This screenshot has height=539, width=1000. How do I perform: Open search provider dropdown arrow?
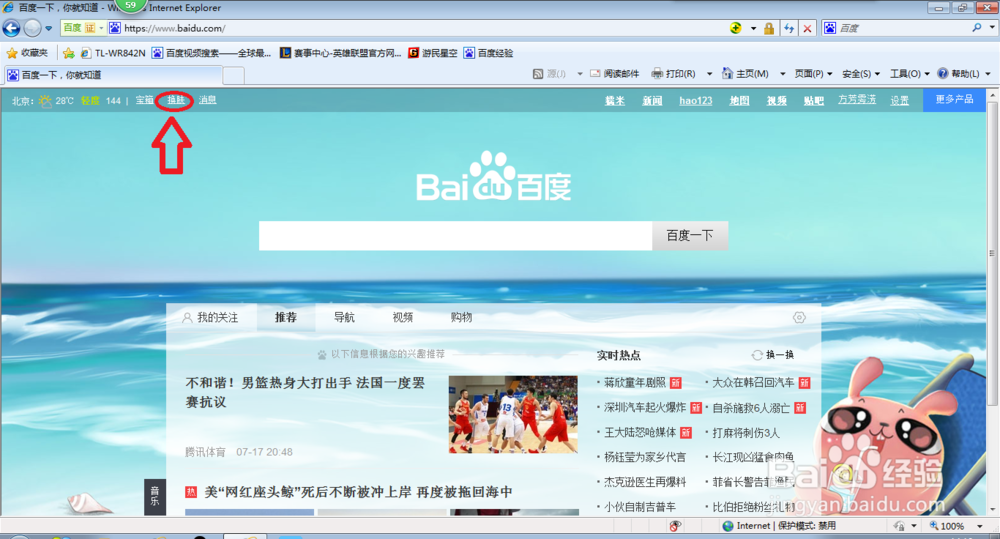click(x=992, y=27)
